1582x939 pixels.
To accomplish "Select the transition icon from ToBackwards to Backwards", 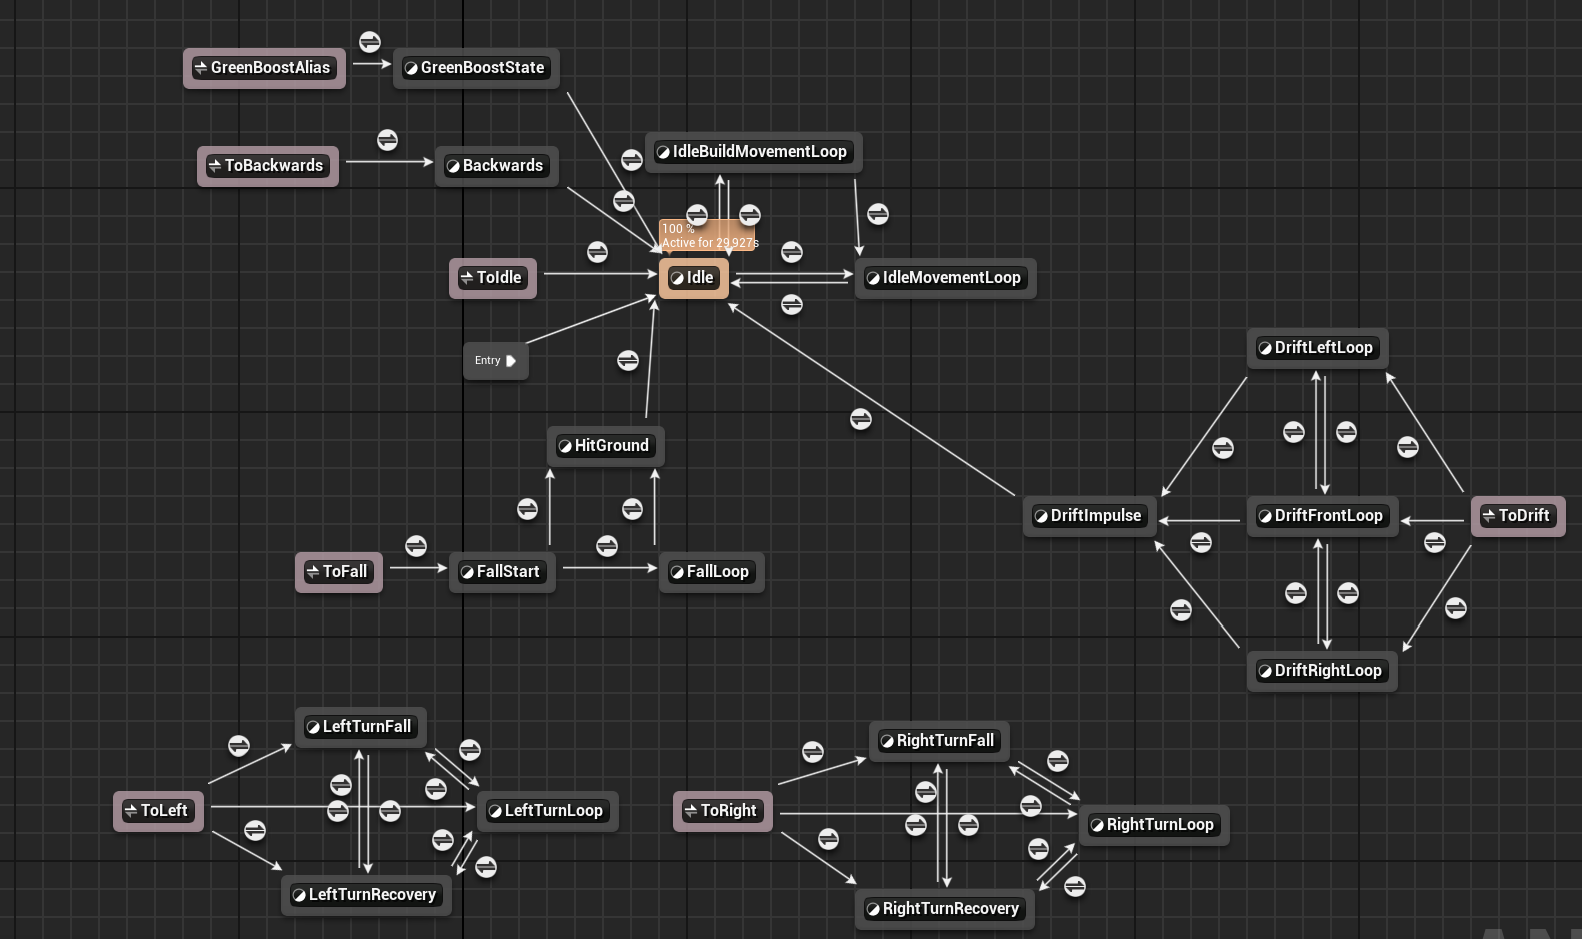I will point(387,140).
